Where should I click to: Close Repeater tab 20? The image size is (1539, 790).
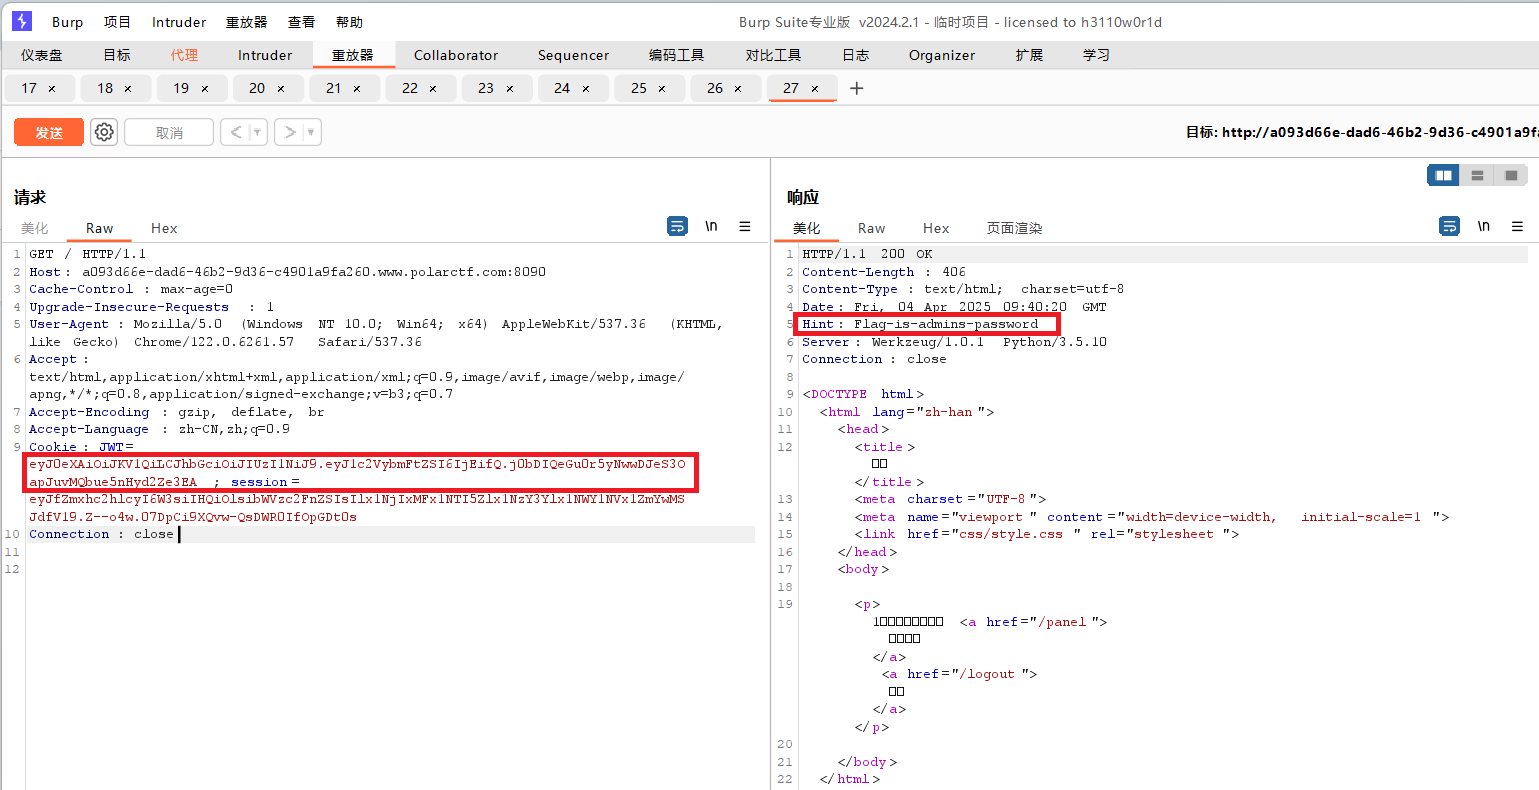(x=281, y=89)
